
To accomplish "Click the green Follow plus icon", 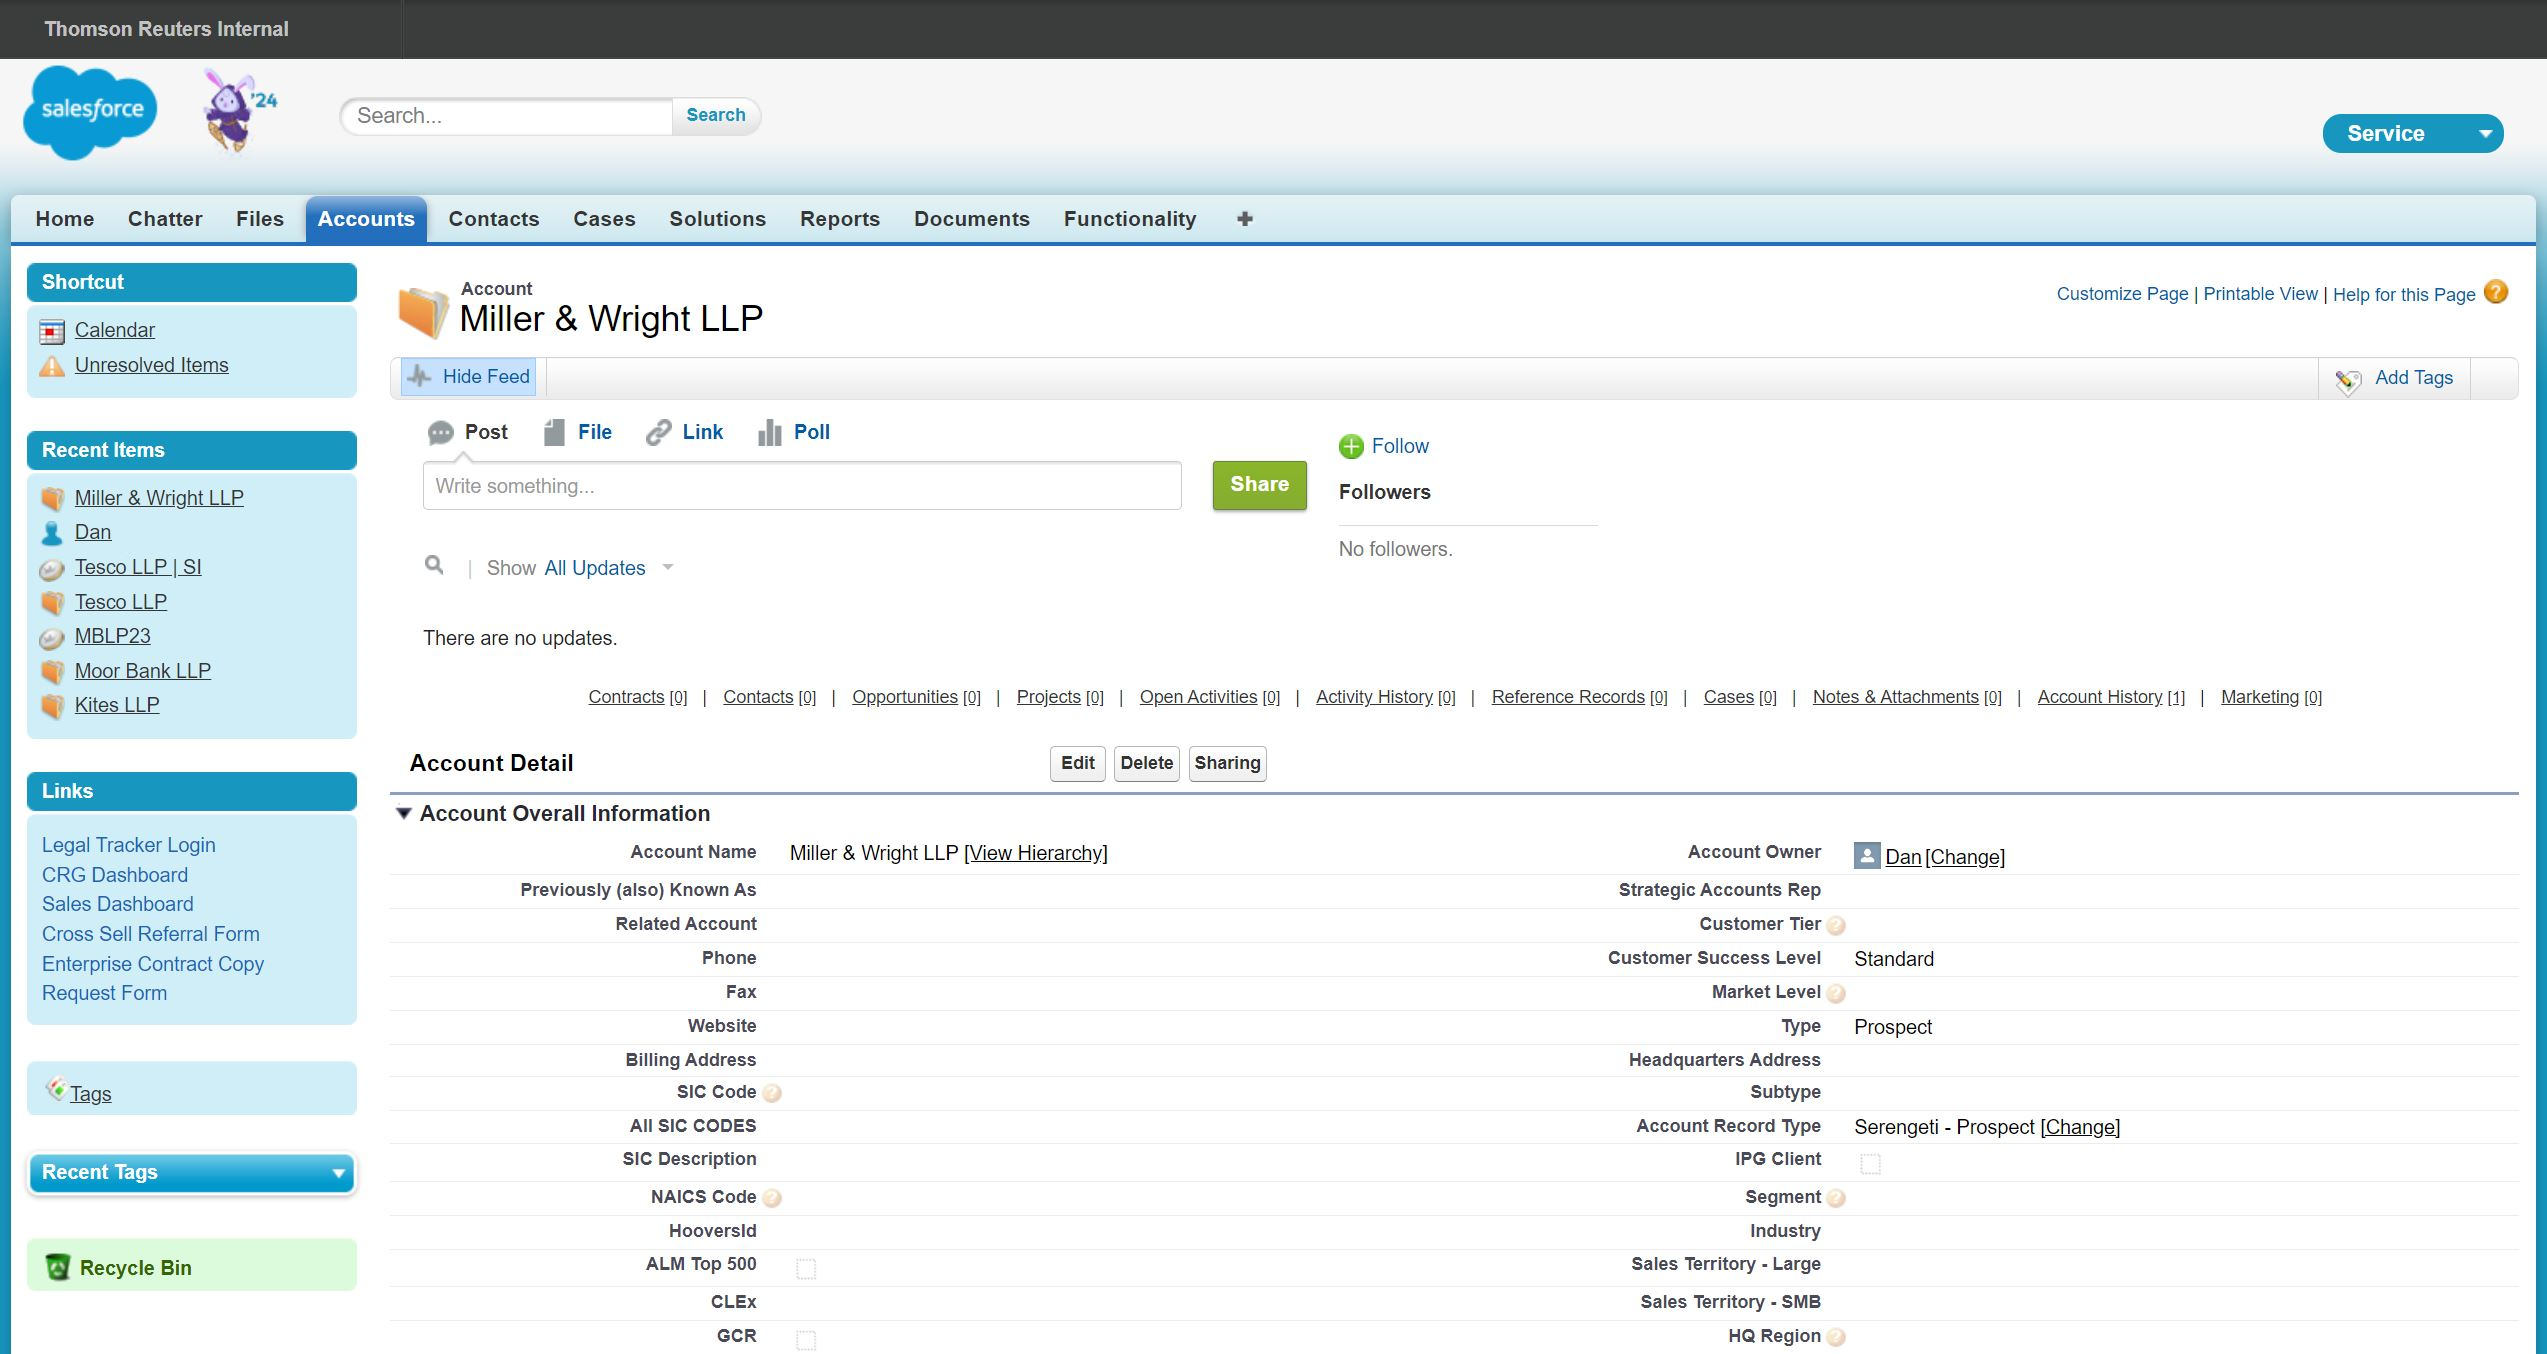I will click(1351, 447).
